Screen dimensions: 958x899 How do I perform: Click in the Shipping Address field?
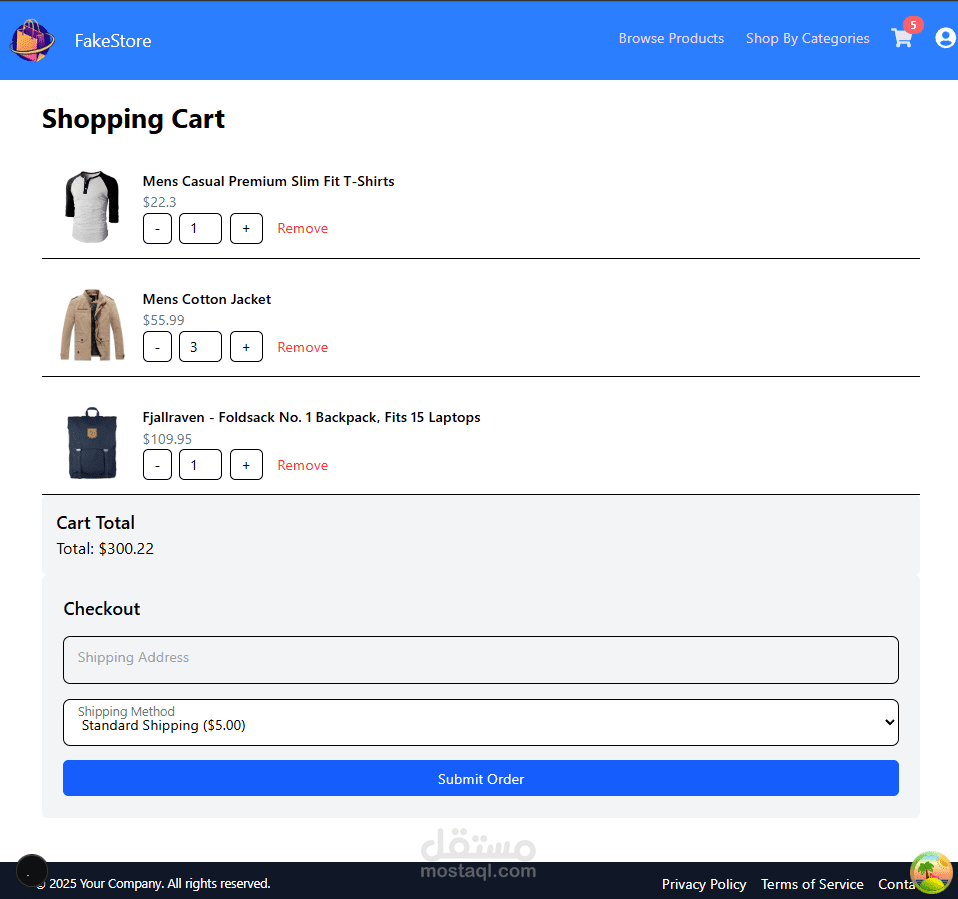point(481,660)
